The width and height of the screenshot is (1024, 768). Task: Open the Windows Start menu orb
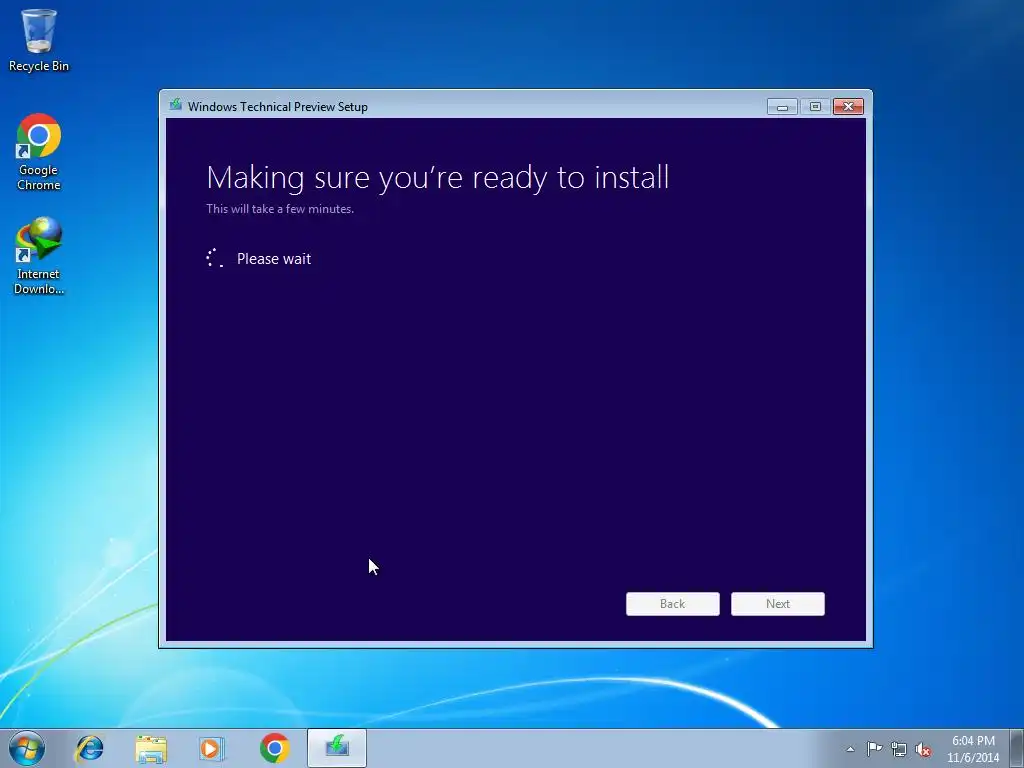click(x=27, y=748)
